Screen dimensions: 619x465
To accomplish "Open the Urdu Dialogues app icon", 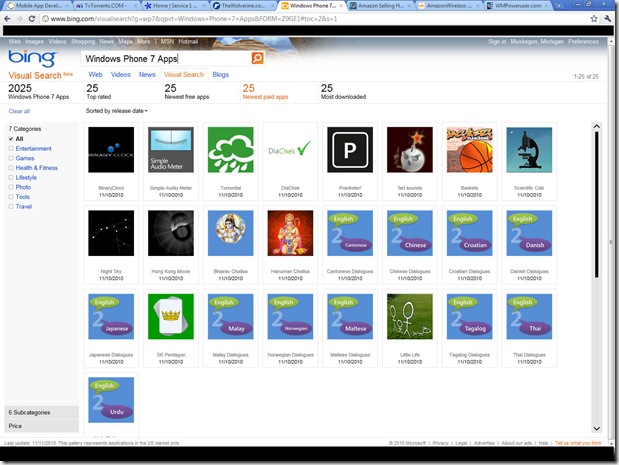I will coord(111,399).
